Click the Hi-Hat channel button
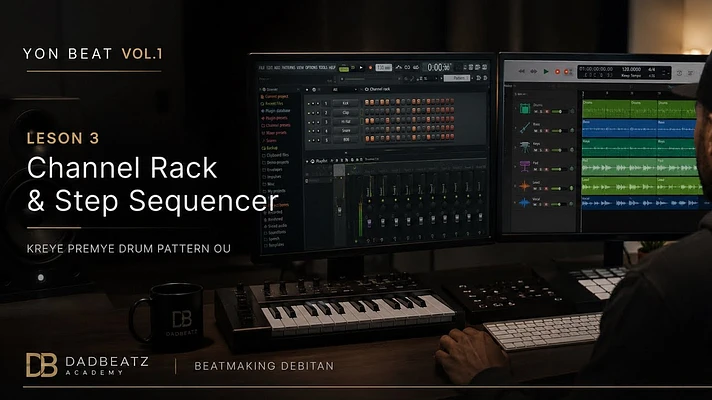 click(346, 122)
